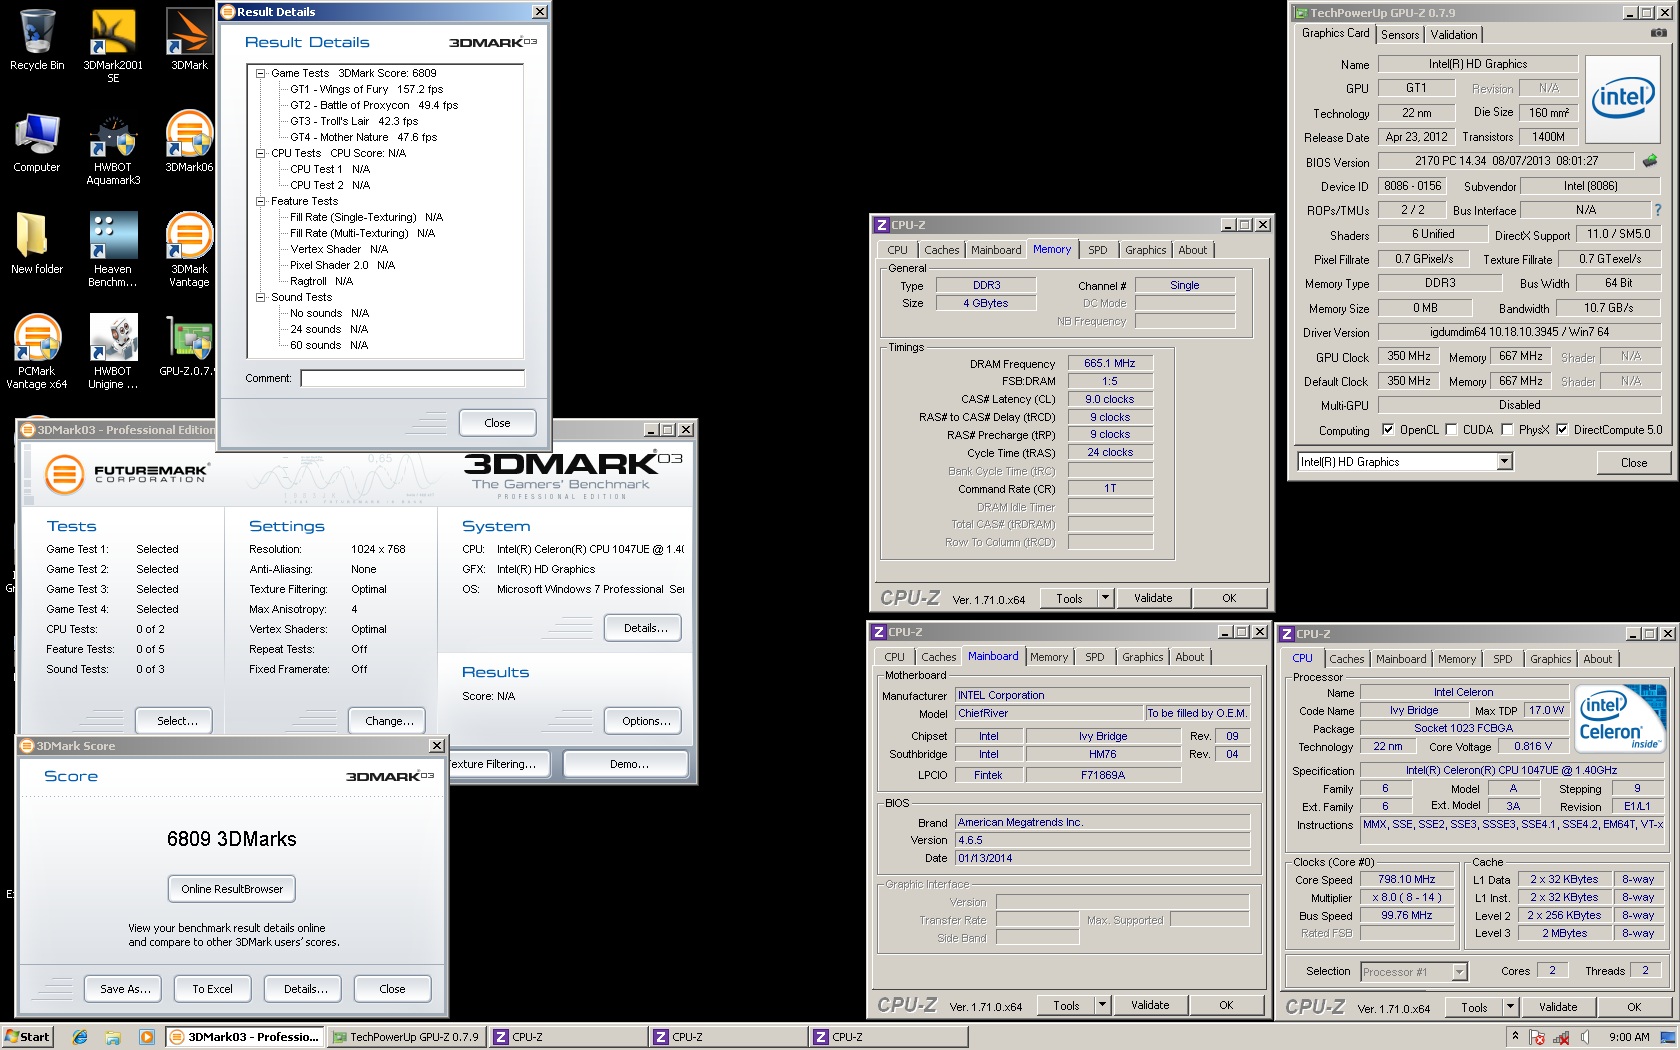Click the Bus Interface question mark icon
The width and height of the screenshot is (1680, 1050).
tap(1657, 210)
